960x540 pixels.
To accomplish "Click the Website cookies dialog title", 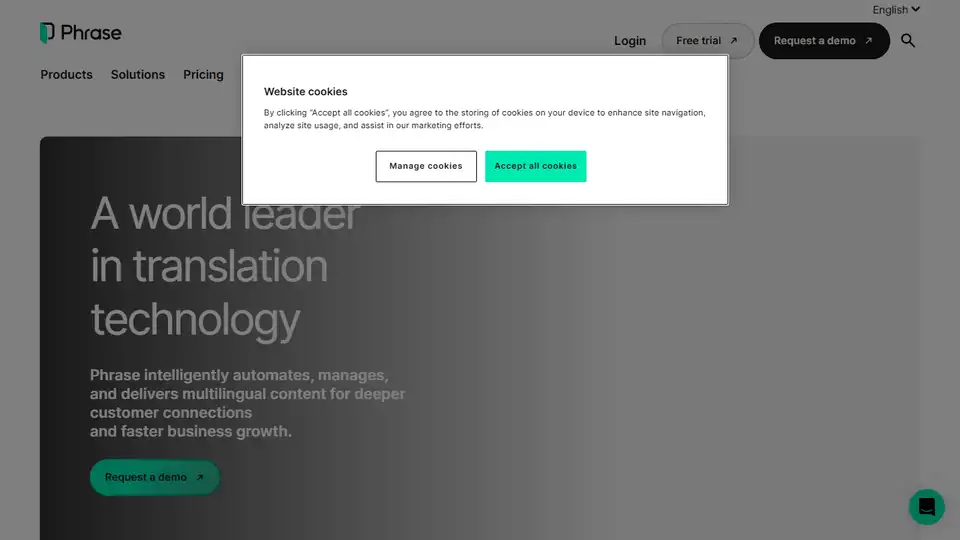I will (306, 92).
